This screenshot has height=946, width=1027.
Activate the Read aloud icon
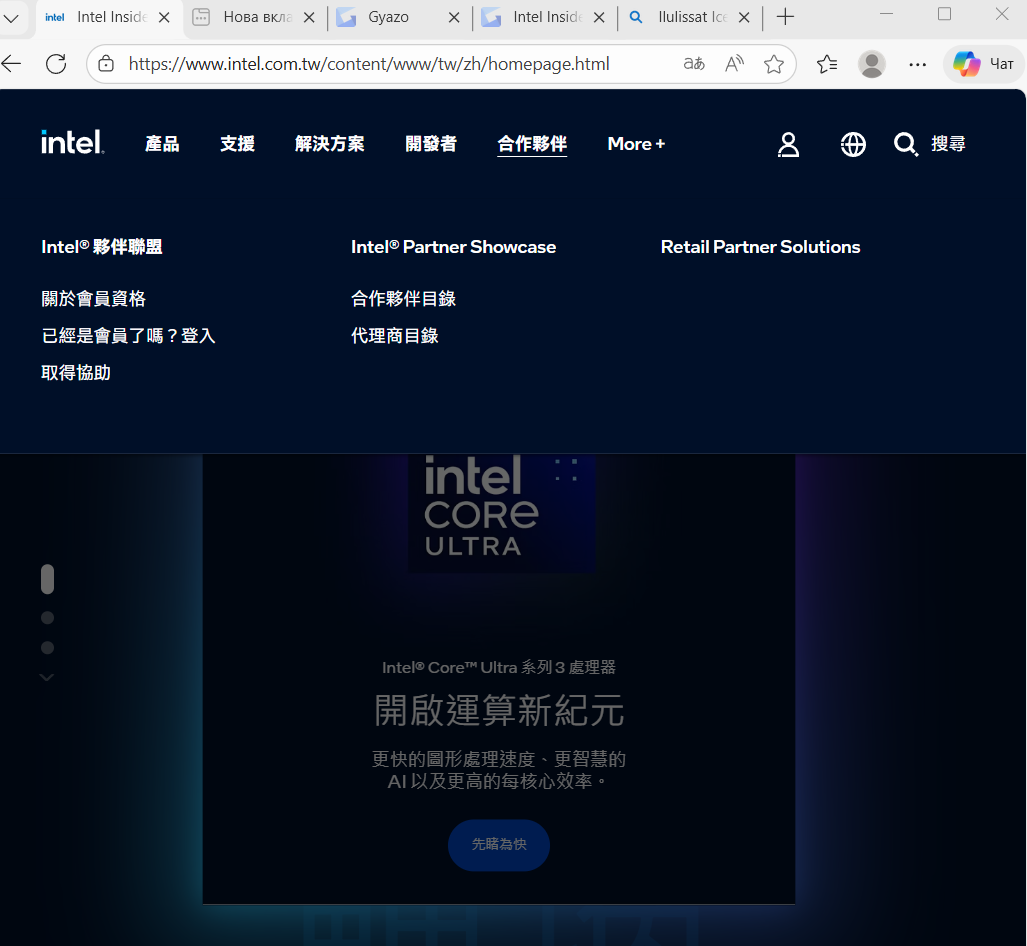pyautogui.click(x=734, y=64)
